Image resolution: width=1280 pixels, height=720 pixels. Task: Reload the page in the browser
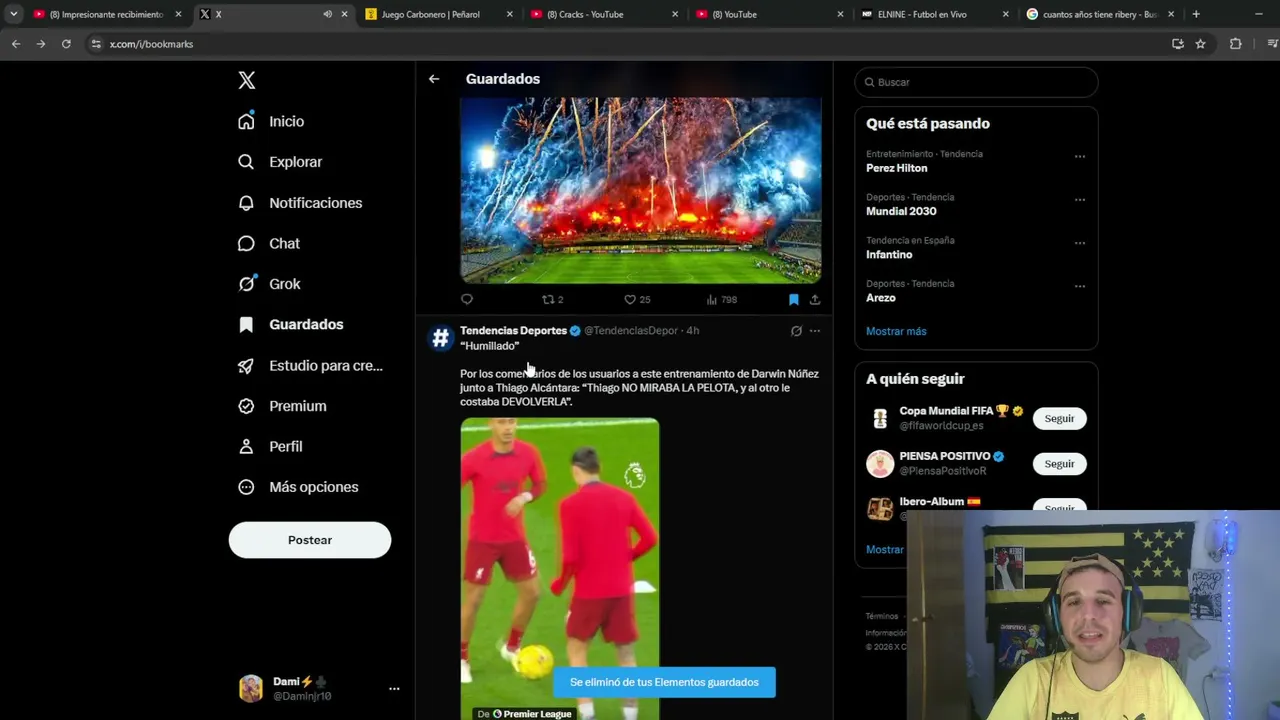click(66, 44)
